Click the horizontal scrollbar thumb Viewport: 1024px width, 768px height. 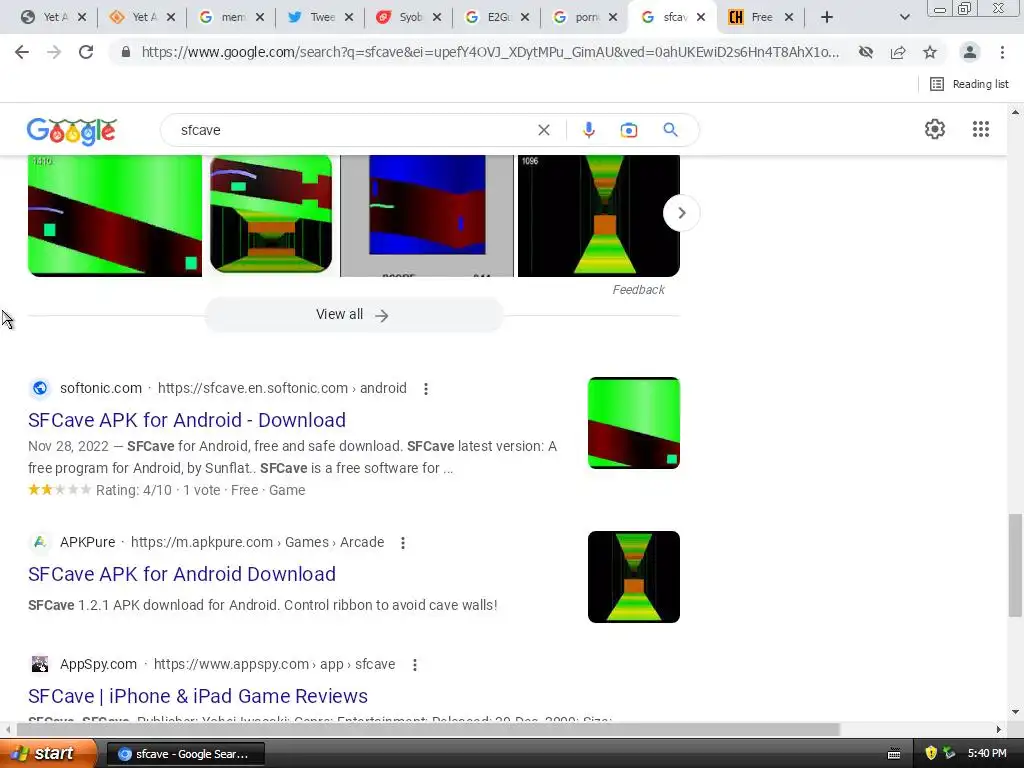(428, 729)
